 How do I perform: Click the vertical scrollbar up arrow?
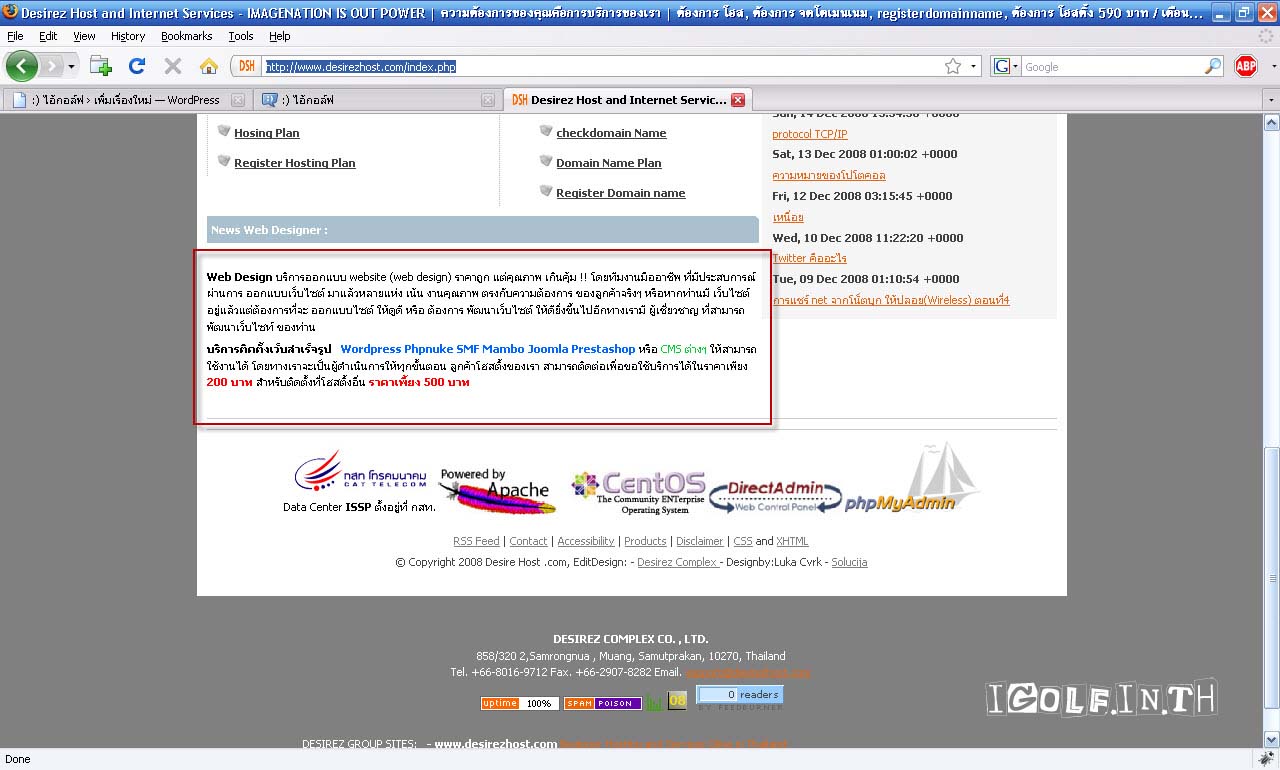point(1271,123)
